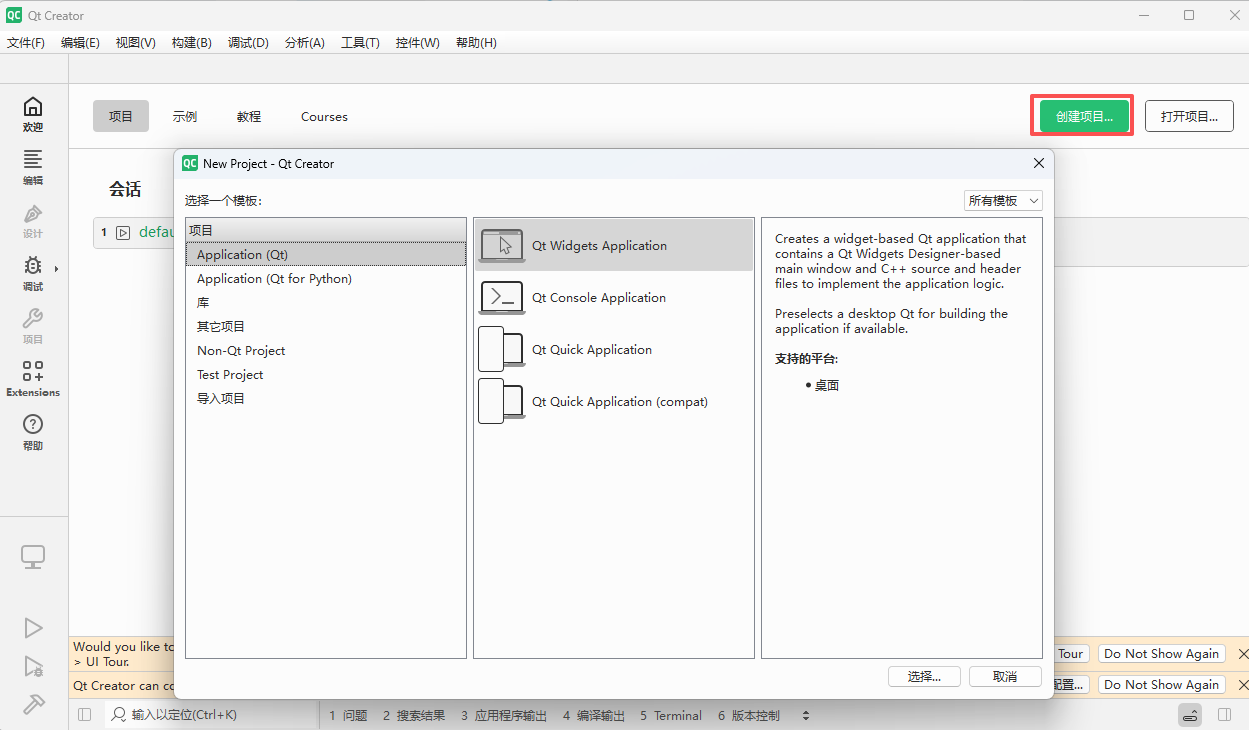Open the 帮助(H) menu
The width and height of the screenshot is (1249, 730).
476,43
